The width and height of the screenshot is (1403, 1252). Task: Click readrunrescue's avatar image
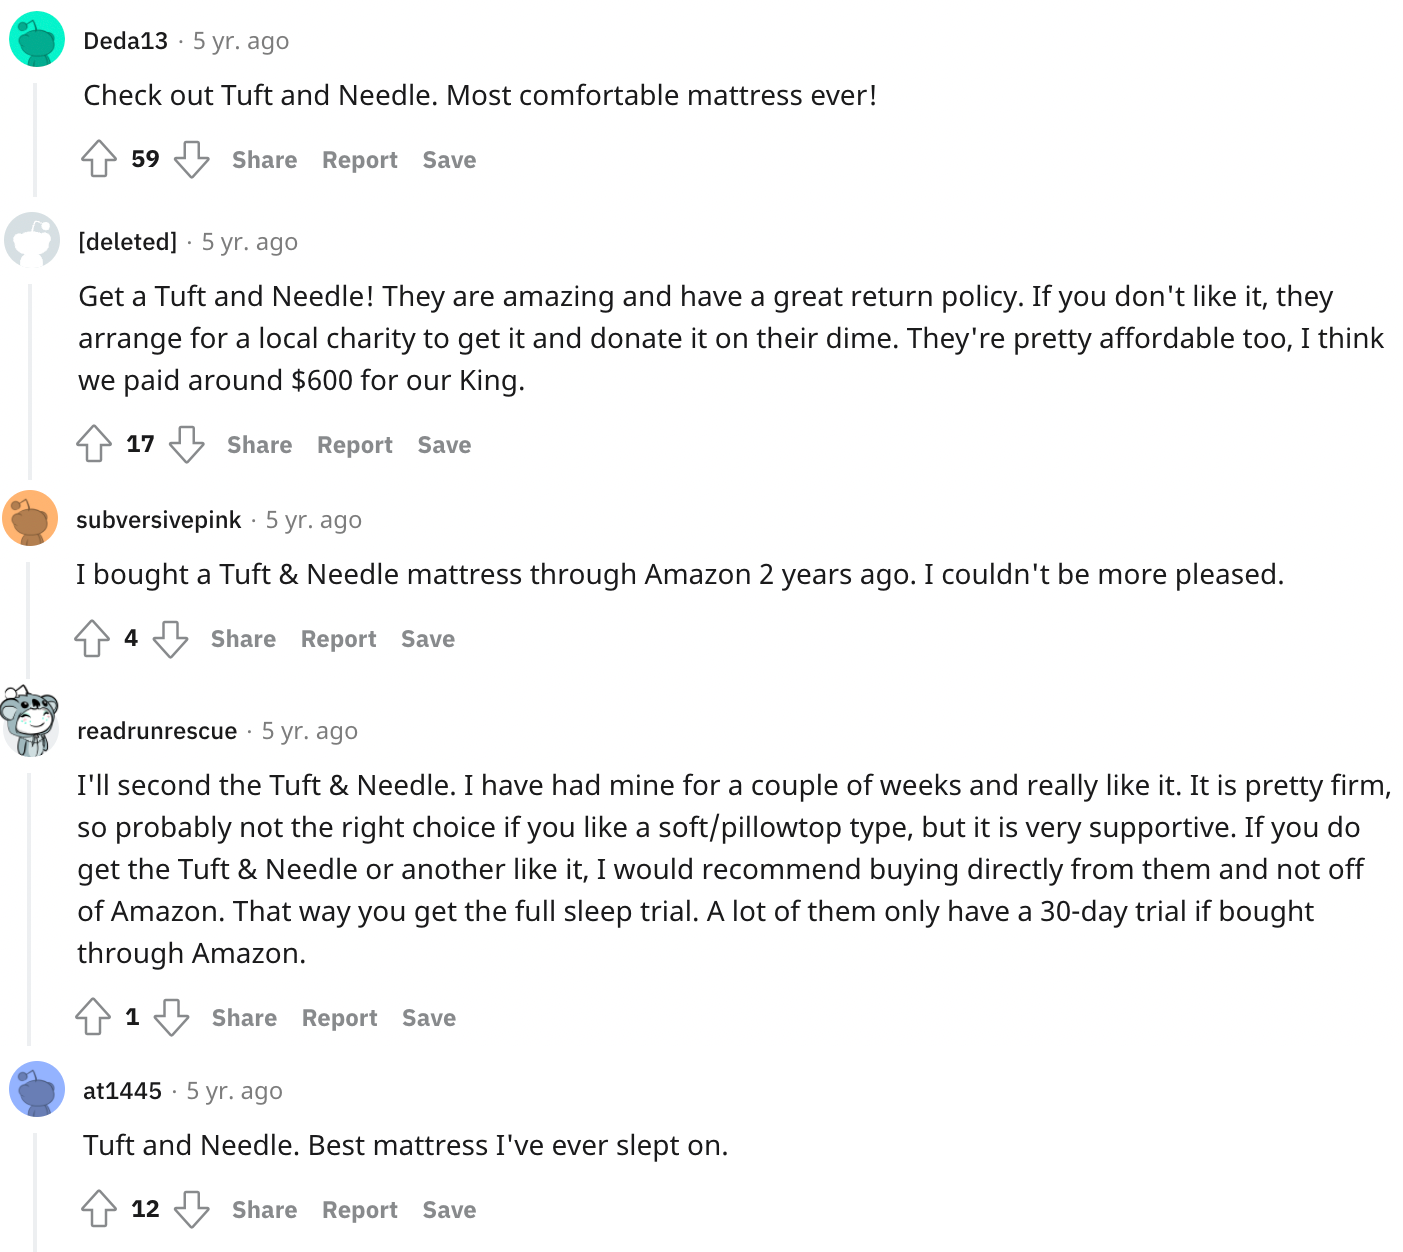point(29,721)
